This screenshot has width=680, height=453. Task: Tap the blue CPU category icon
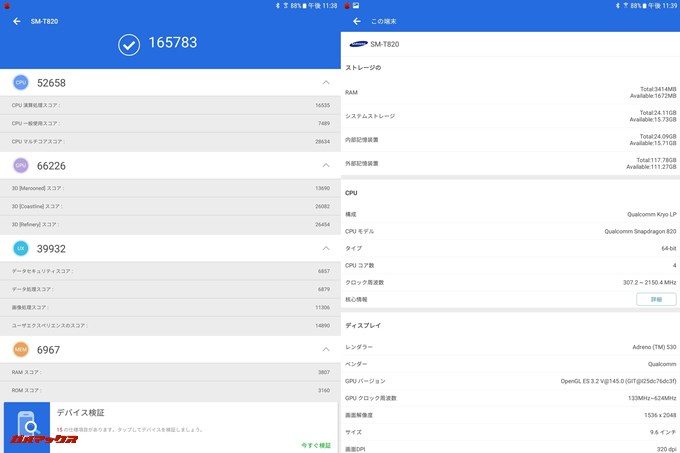pyautogui.click(x=20, y=82)
